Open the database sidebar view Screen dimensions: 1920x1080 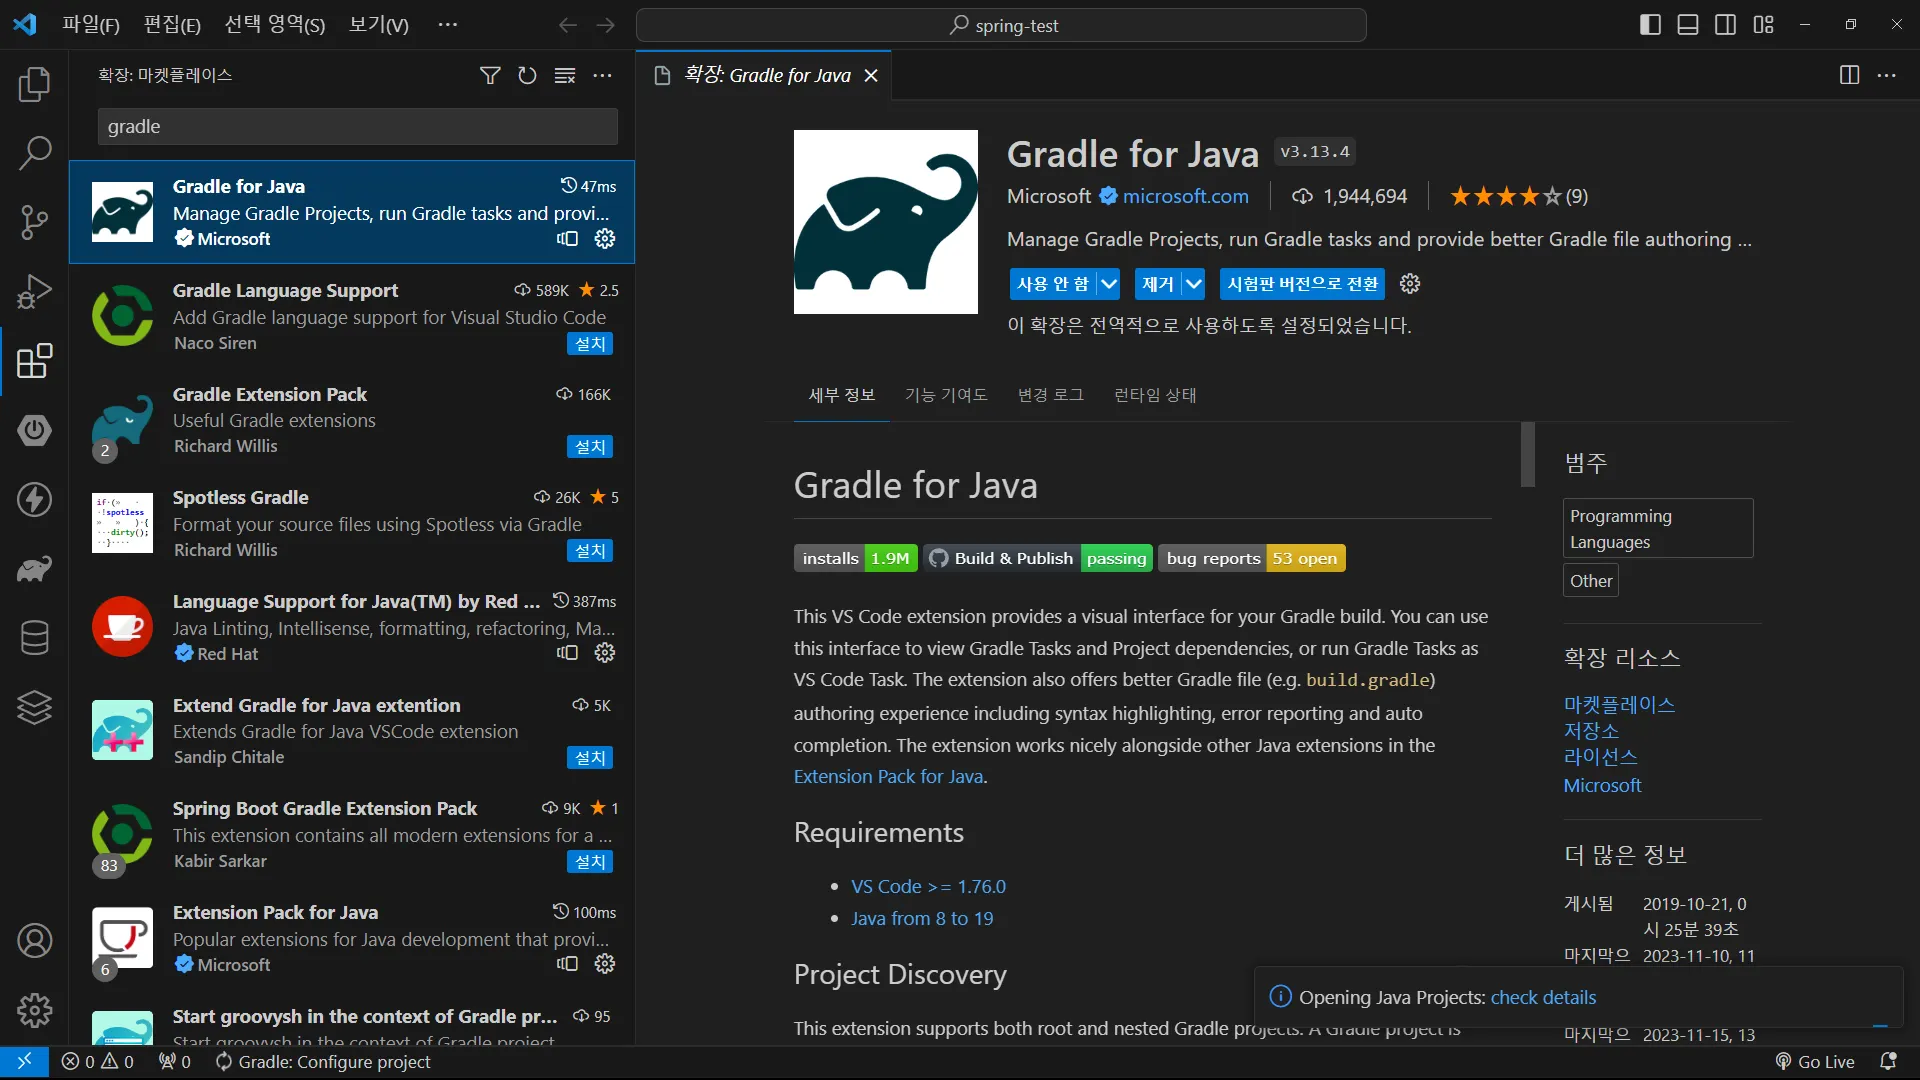pyautogui.click(x=34, y=638)
